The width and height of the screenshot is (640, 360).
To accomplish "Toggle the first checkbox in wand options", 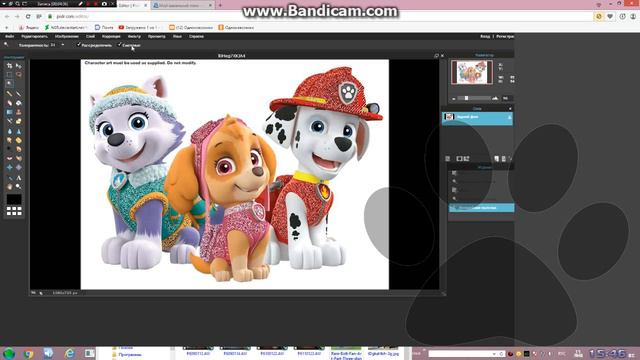I will tap(79, 45).
